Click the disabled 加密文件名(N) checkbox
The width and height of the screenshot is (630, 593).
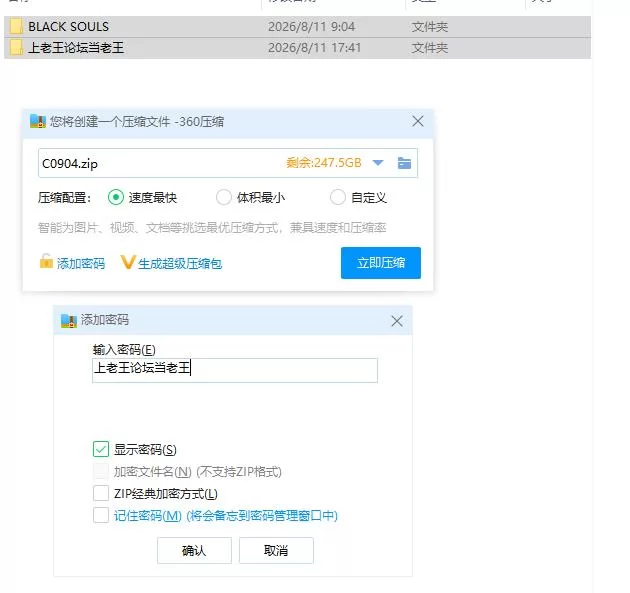pos(101,471)
